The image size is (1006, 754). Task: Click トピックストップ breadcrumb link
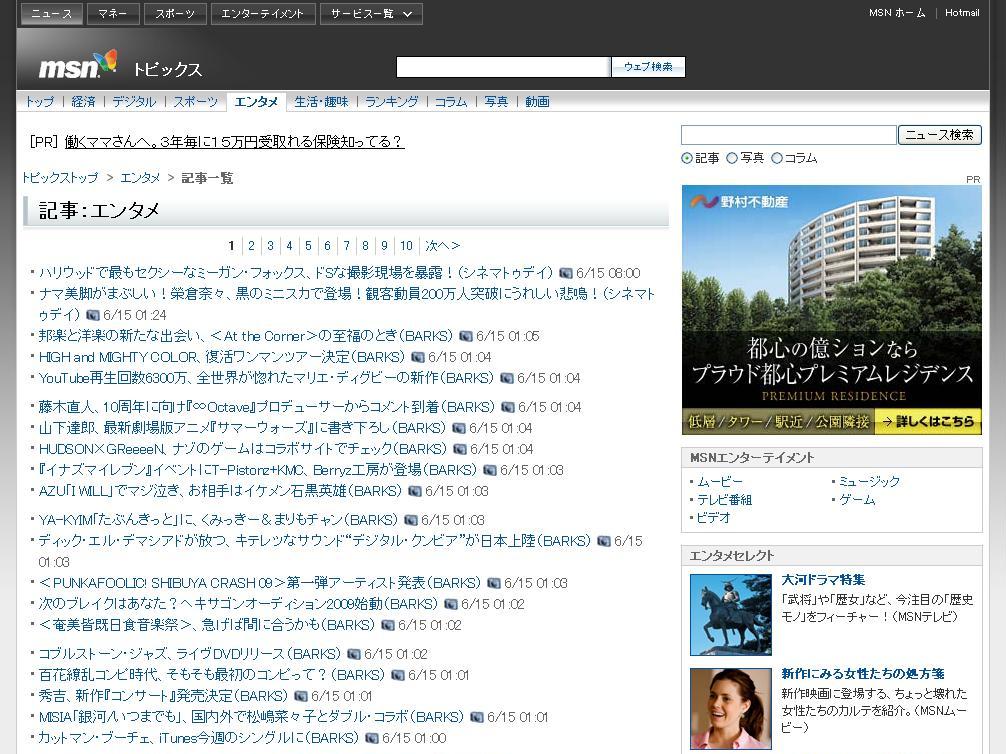pos(60,178)
